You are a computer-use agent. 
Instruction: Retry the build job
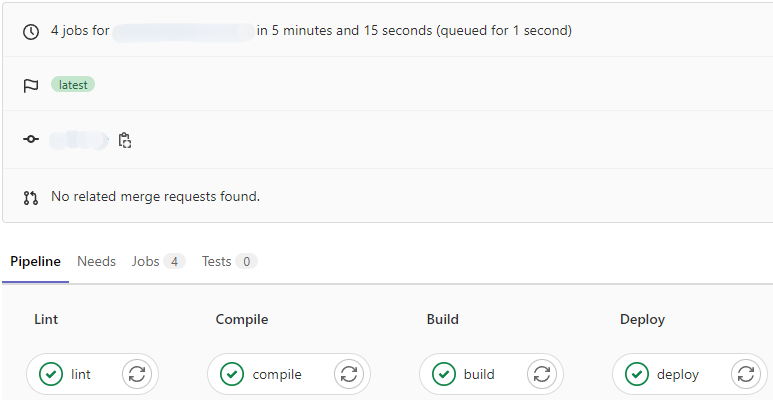541,374
